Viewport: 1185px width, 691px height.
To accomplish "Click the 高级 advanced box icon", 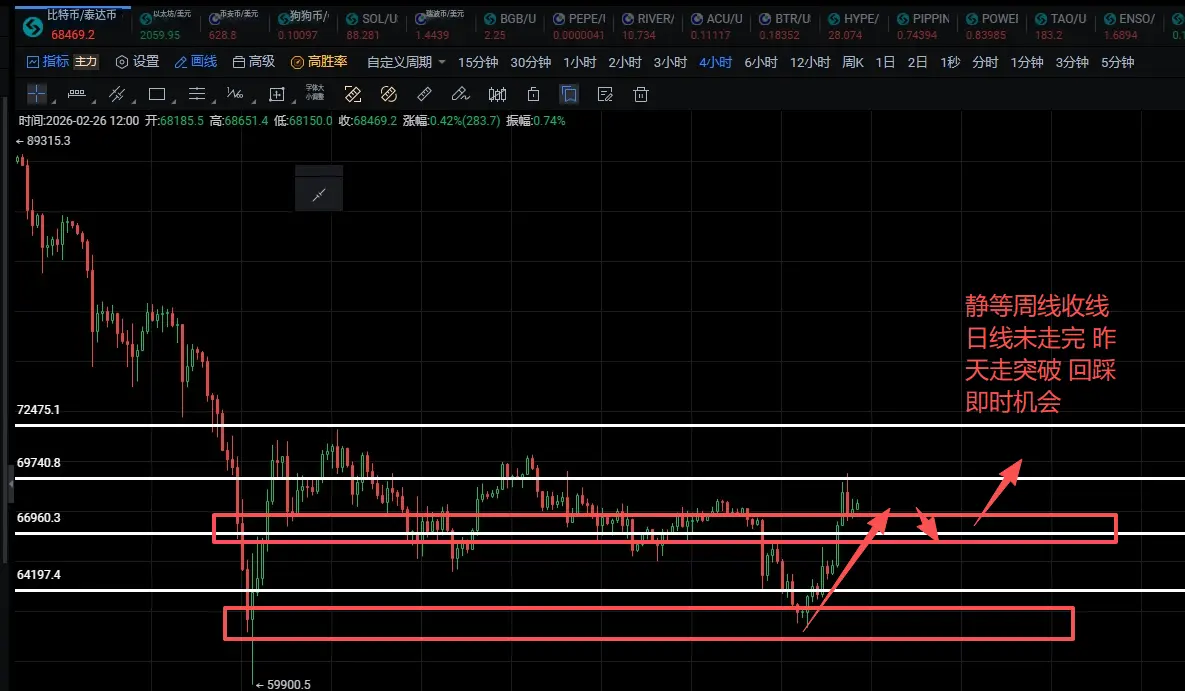I will [239, 62].
